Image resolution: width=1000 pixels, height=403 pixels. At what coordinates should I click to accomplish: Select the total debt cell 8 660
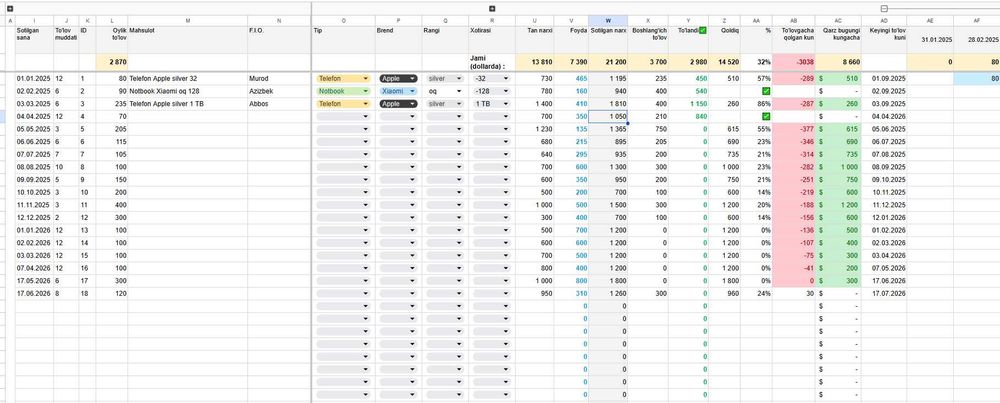pyautogui.click(x=838, y=62)
